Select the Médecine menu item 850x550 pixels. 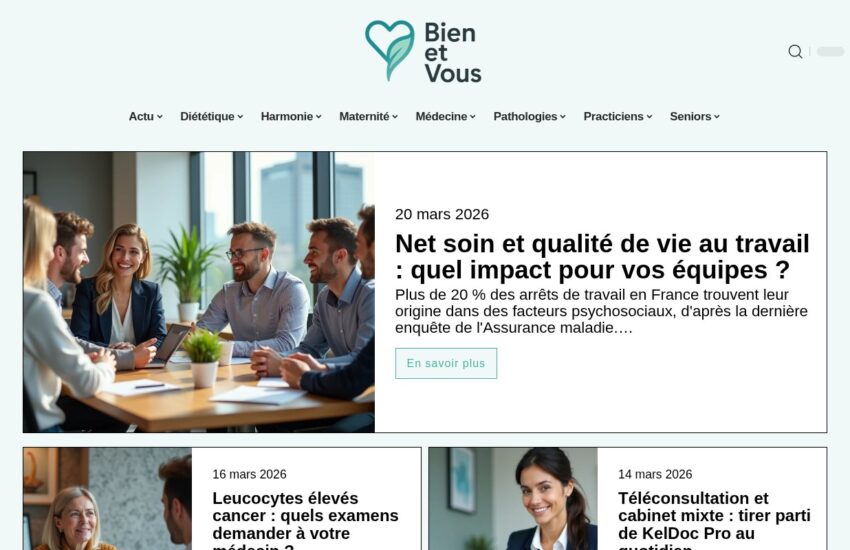coord(446,117)
